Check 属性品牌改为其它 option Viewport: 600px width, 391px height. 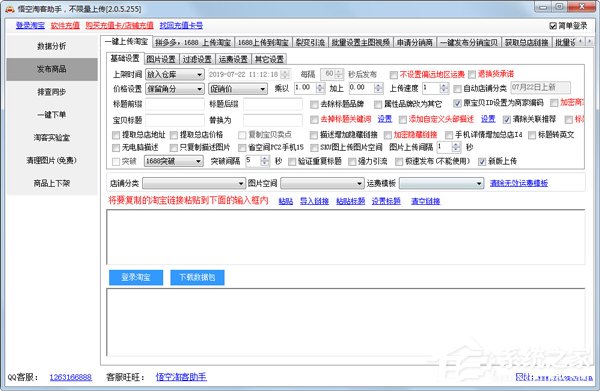click(x=378, y=104)
